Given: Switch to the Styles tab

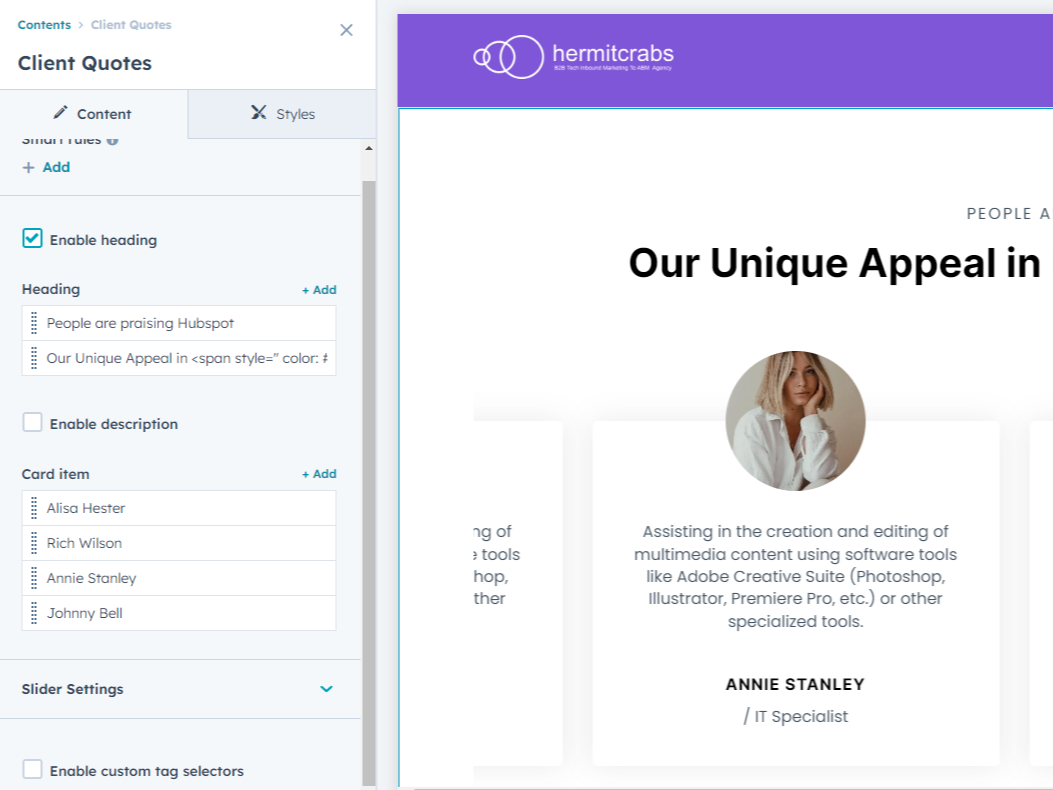Looking at the screenshot, I should click(x=283, y=114).
